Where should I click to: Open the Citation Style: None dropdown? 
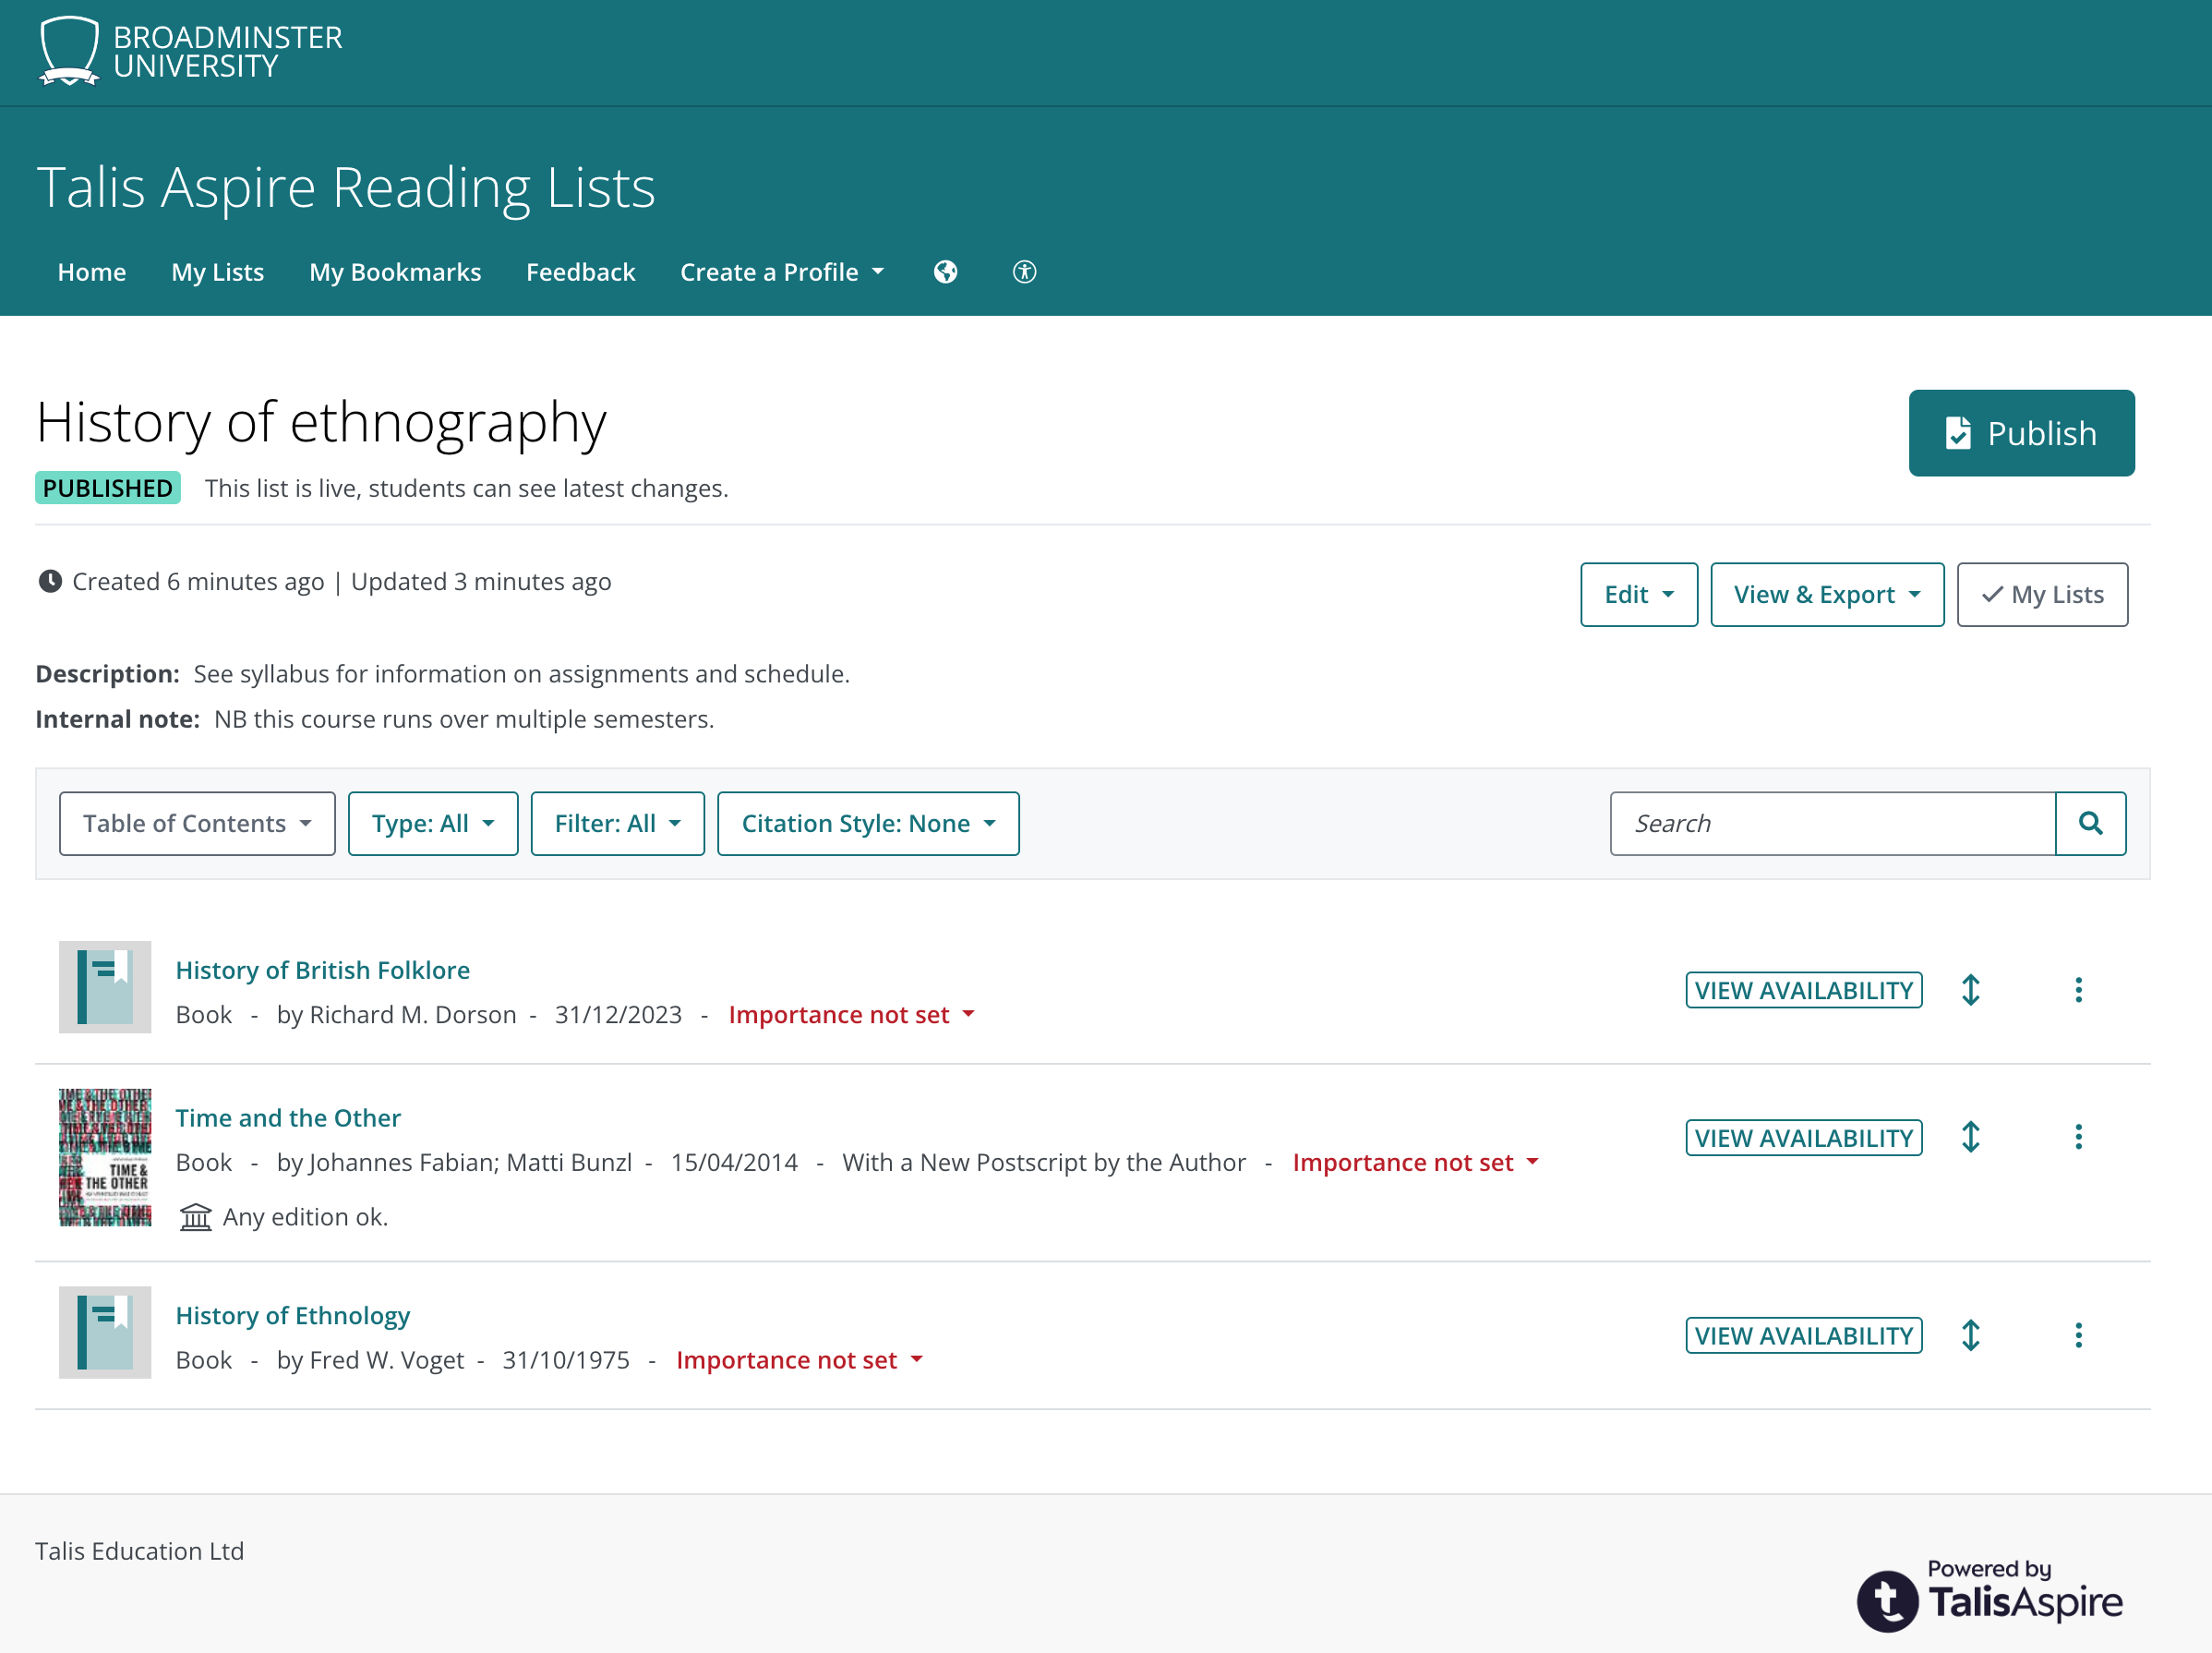[x=868, y=823]
